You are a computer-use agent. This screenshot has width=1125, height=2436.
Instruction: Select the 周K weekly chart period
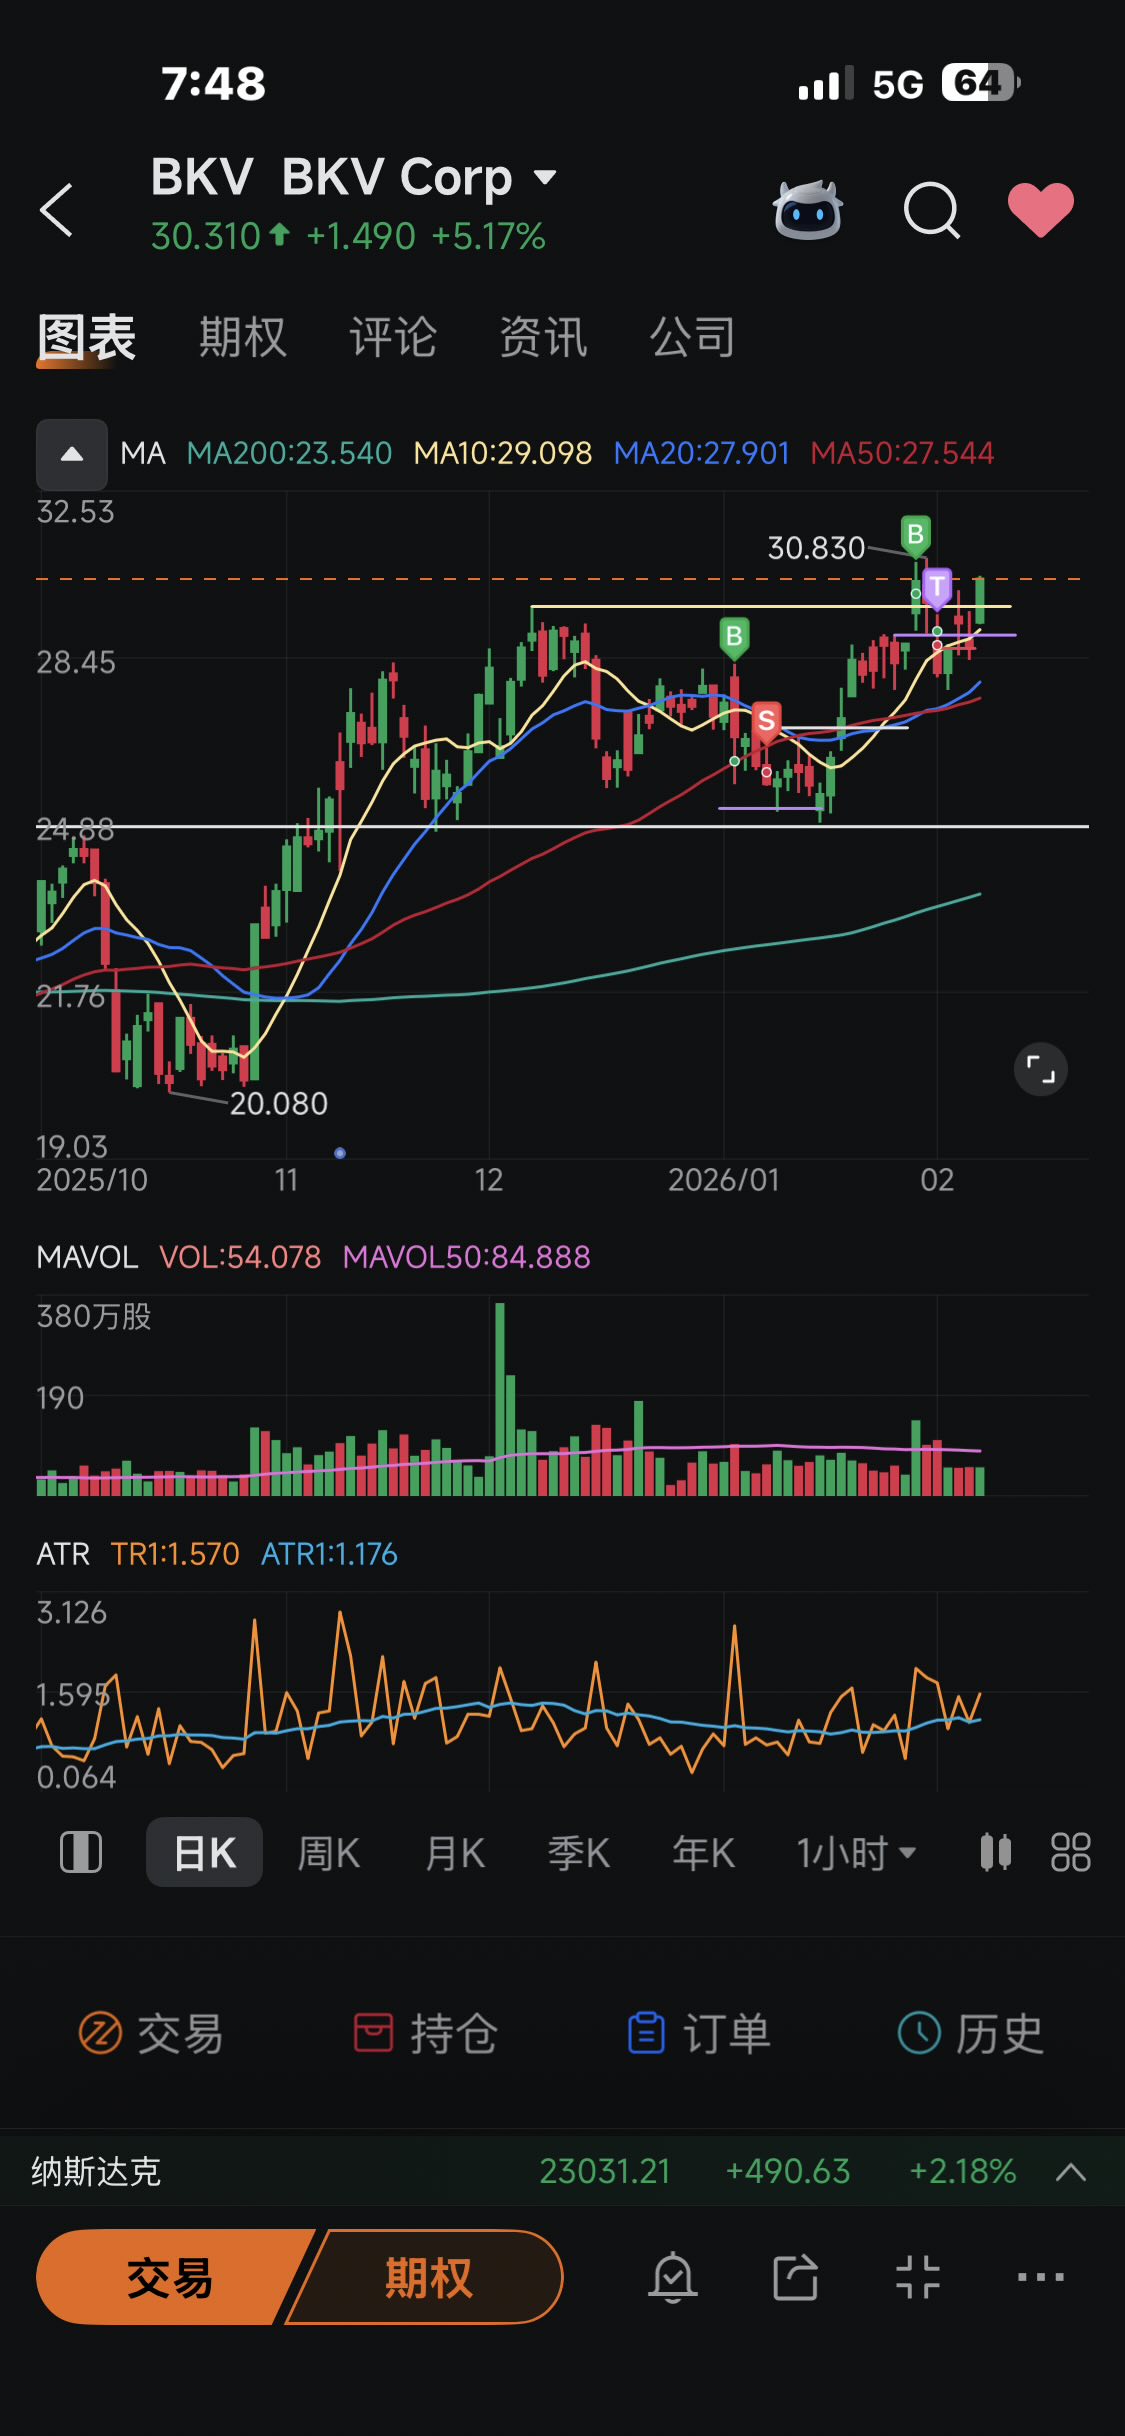(329, 1853)
